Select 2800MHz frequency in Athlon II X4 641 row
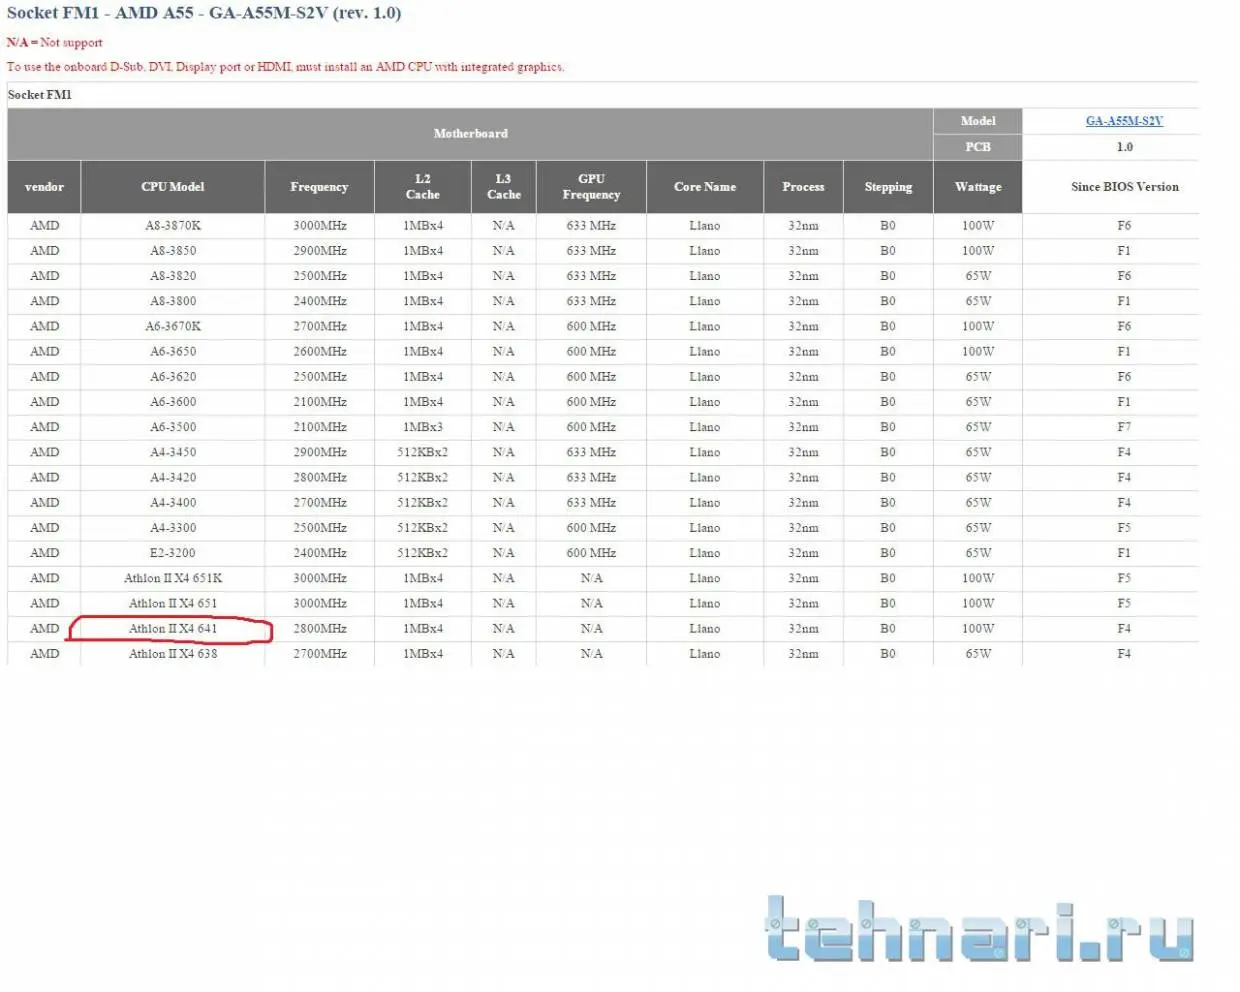The height and width of the screenshot is (992, 1240). 320,629
